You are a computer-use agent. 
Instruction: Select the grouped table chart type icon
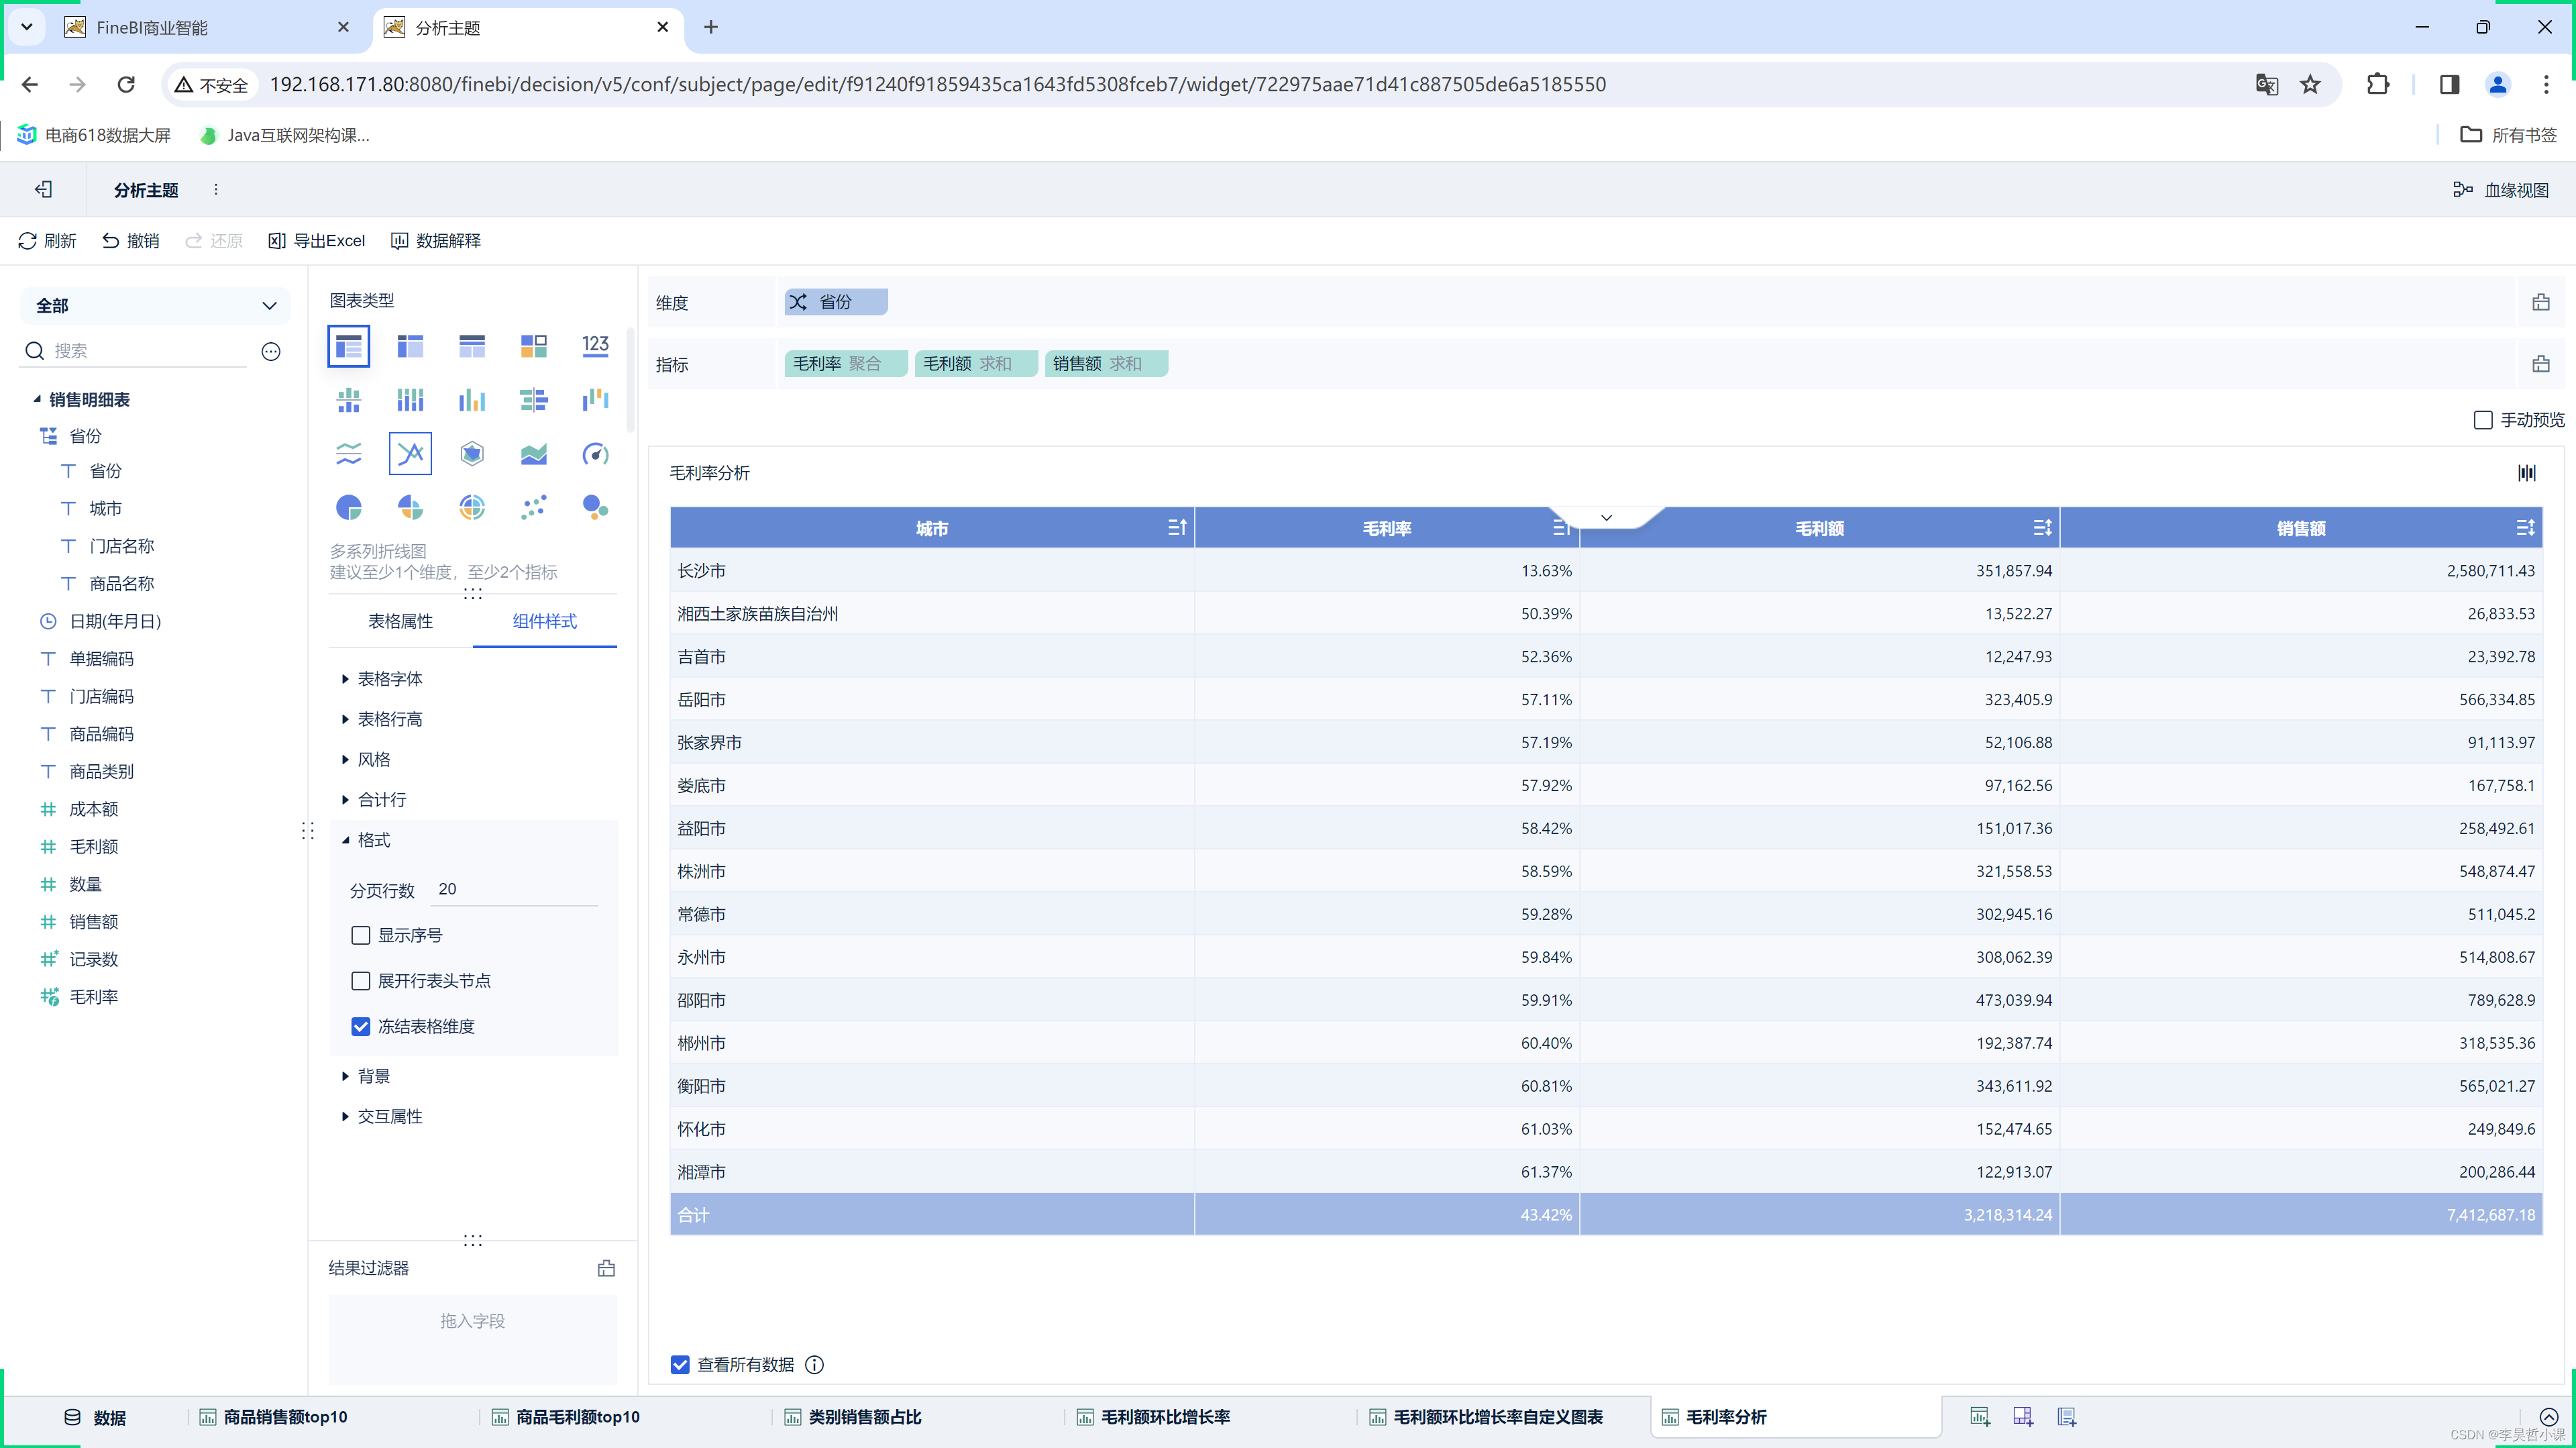pos(348,346)
